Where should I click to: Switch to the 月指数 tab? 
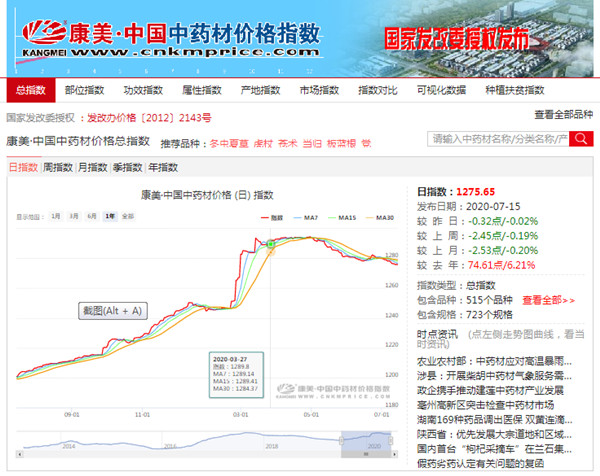pos(93,167)
